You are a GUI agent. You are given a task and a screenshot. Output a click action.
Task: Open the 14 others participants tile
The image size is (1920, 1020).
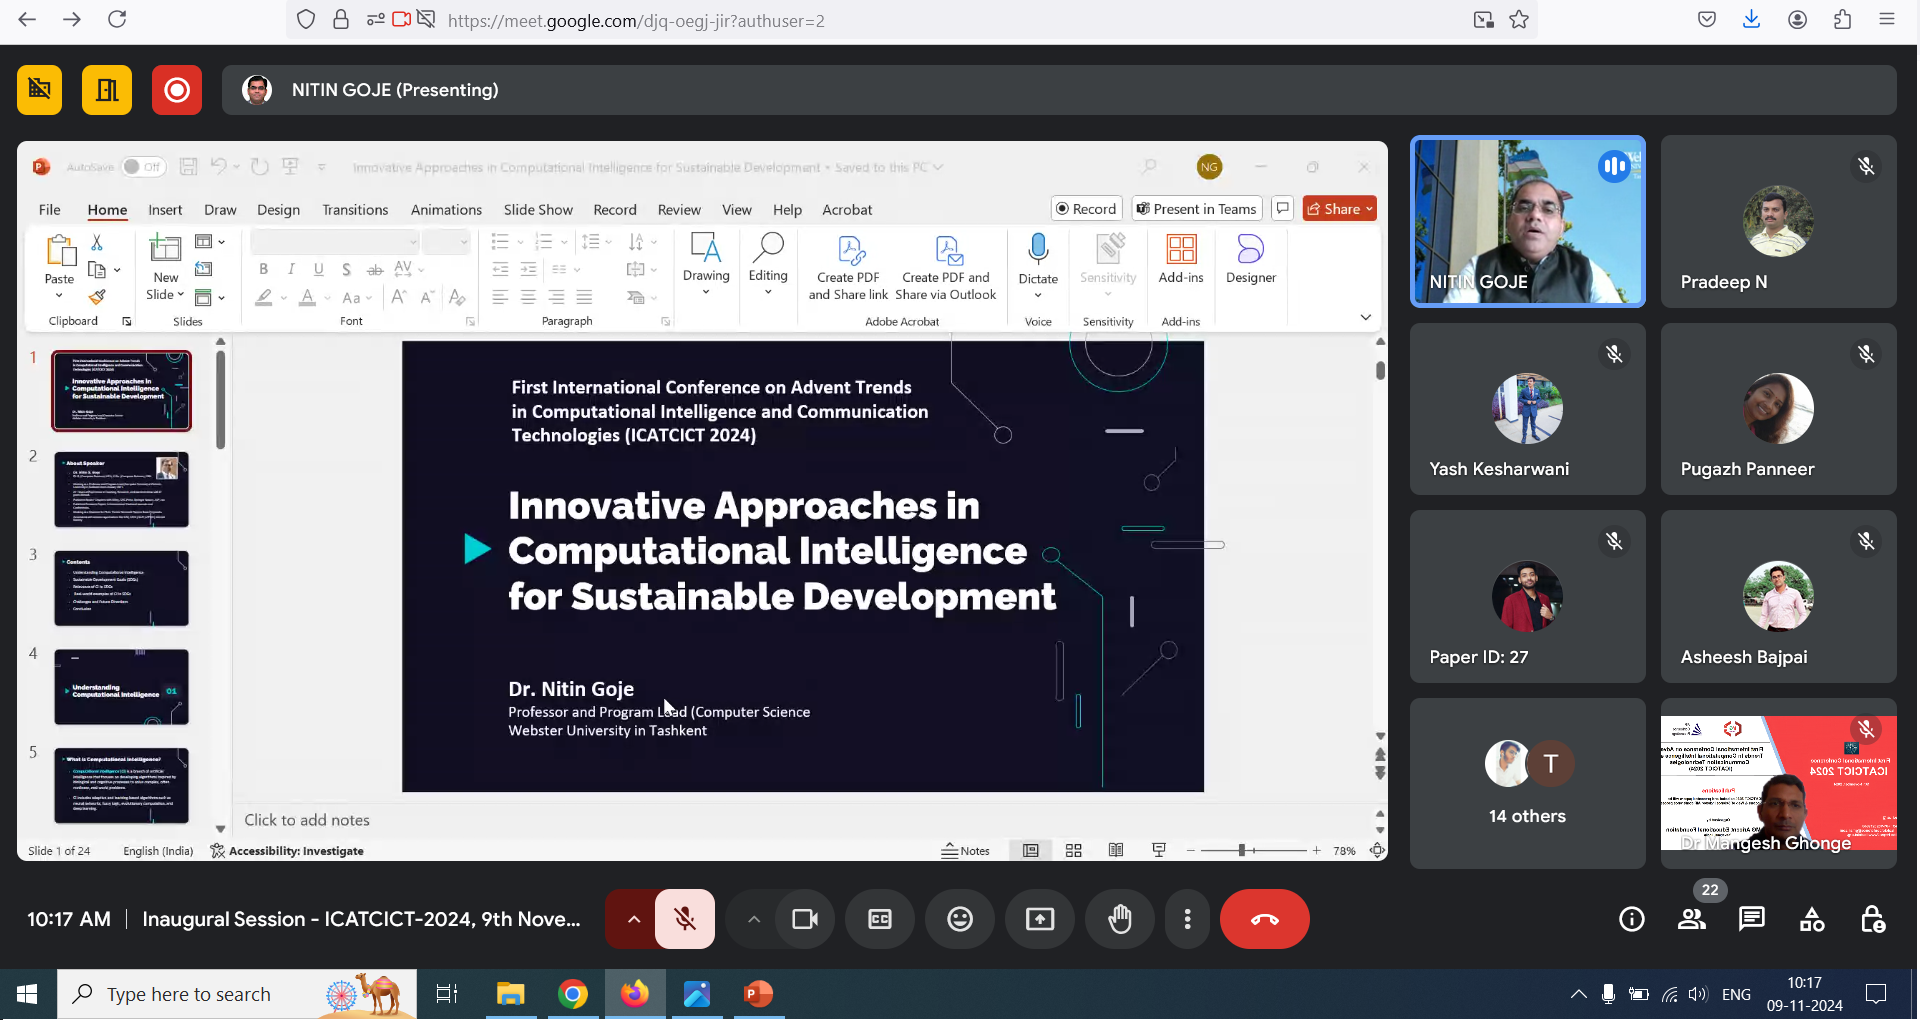(1527, 783)
